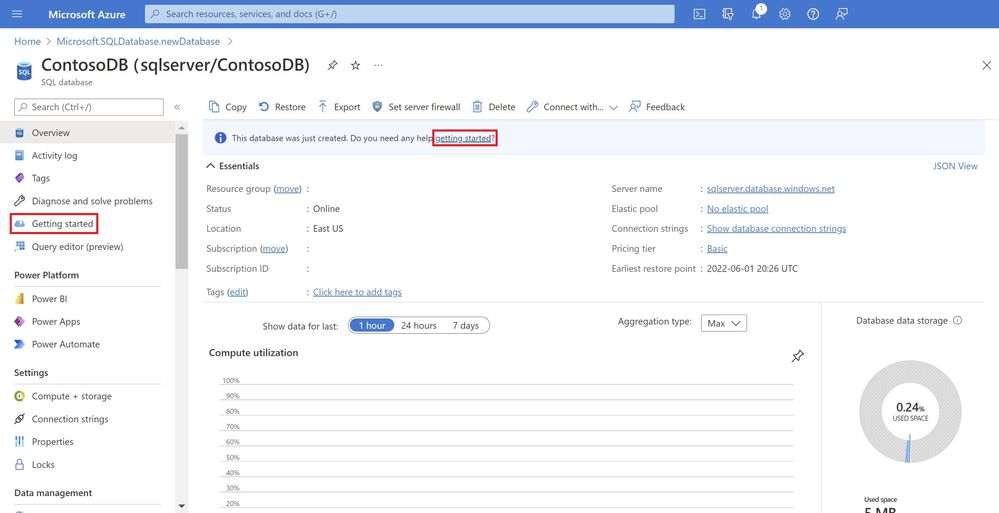Image resolution: width=999 pixels, height=513 pixels.
Task: Click No elastic pool link
Action: click(x=738, y=209)
